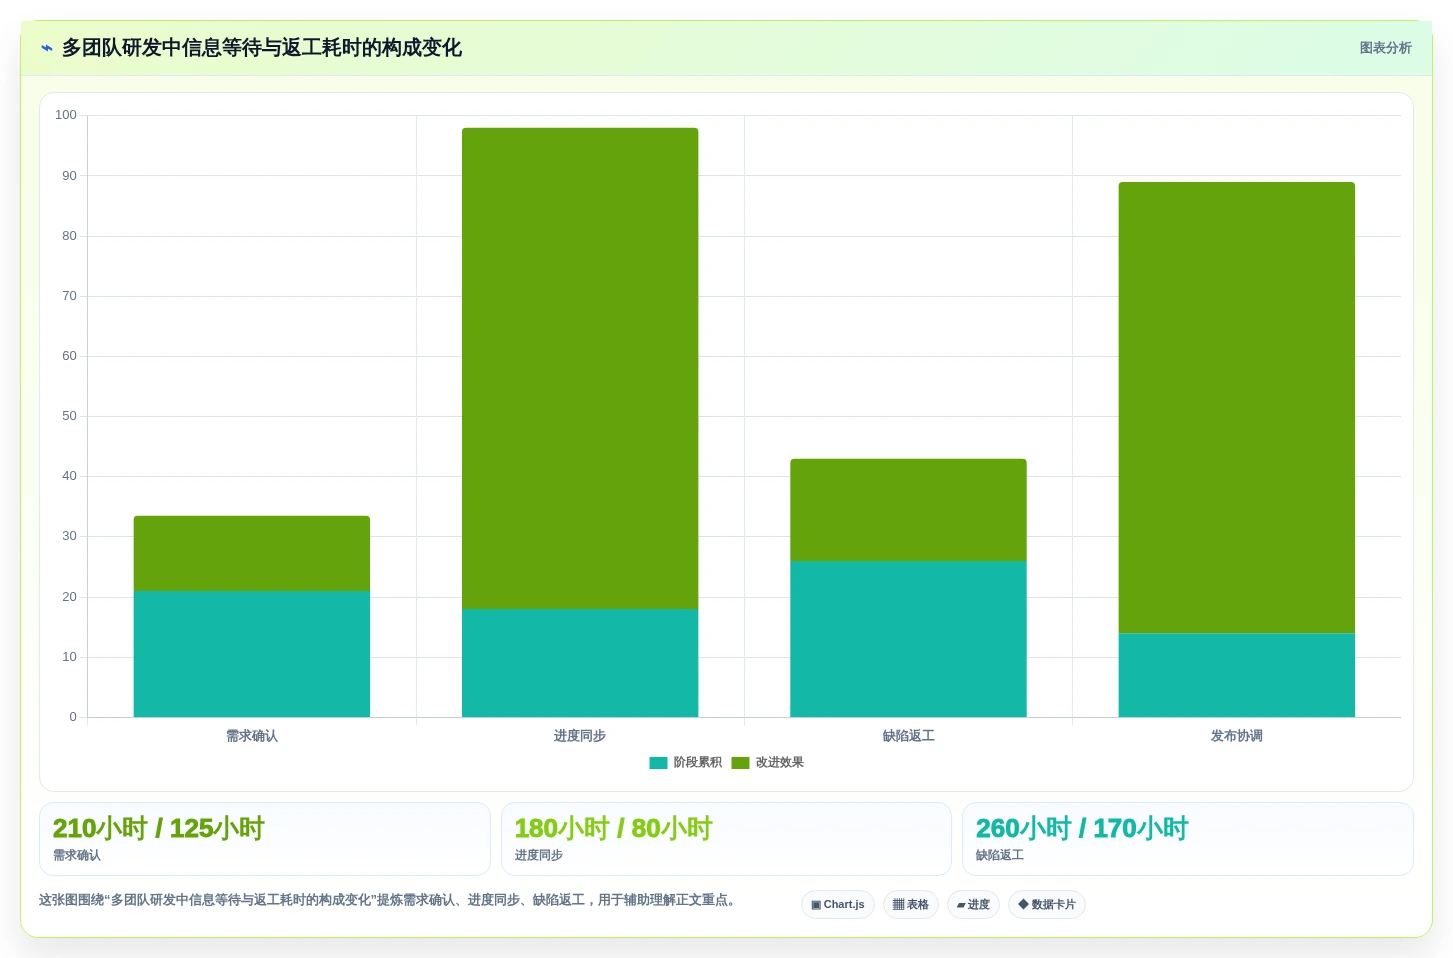Toggle the 改进效果 legend item

(x=768, y=762)
